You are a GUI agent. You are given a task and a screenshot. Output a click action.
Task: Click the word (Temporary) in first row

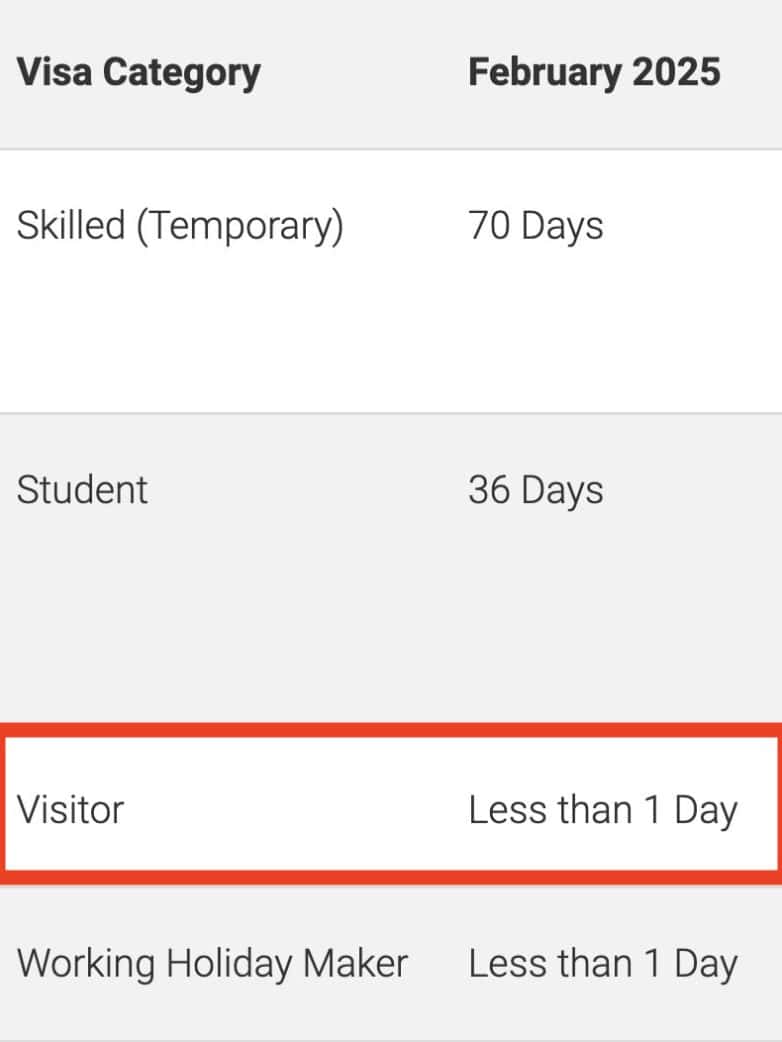240,228
